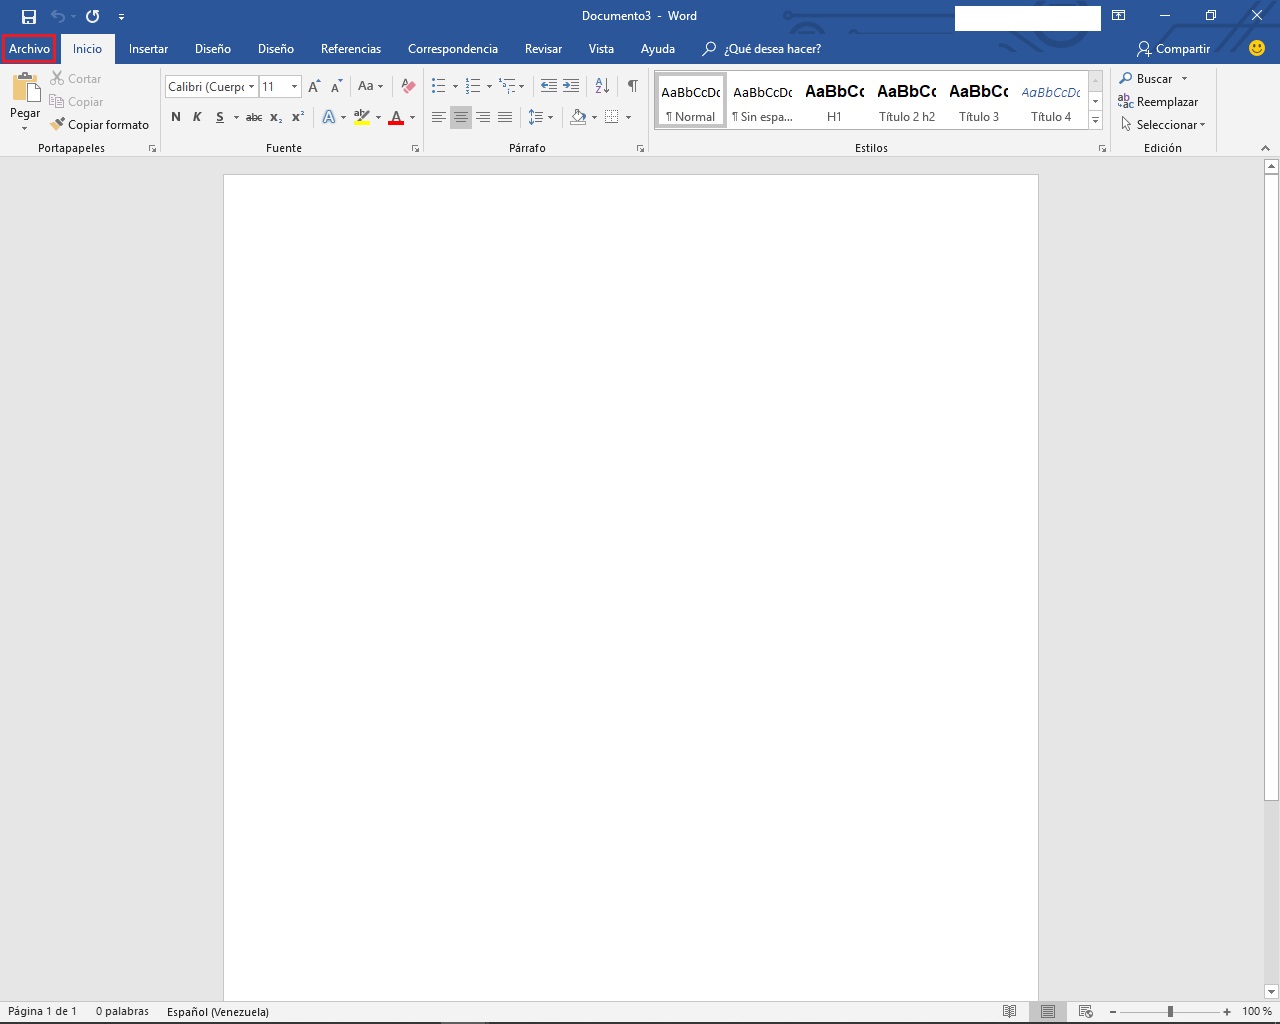This screenshot has height=1024, width=1280.
Task: Click Cortar in Portapapeles
Action: 76,79
